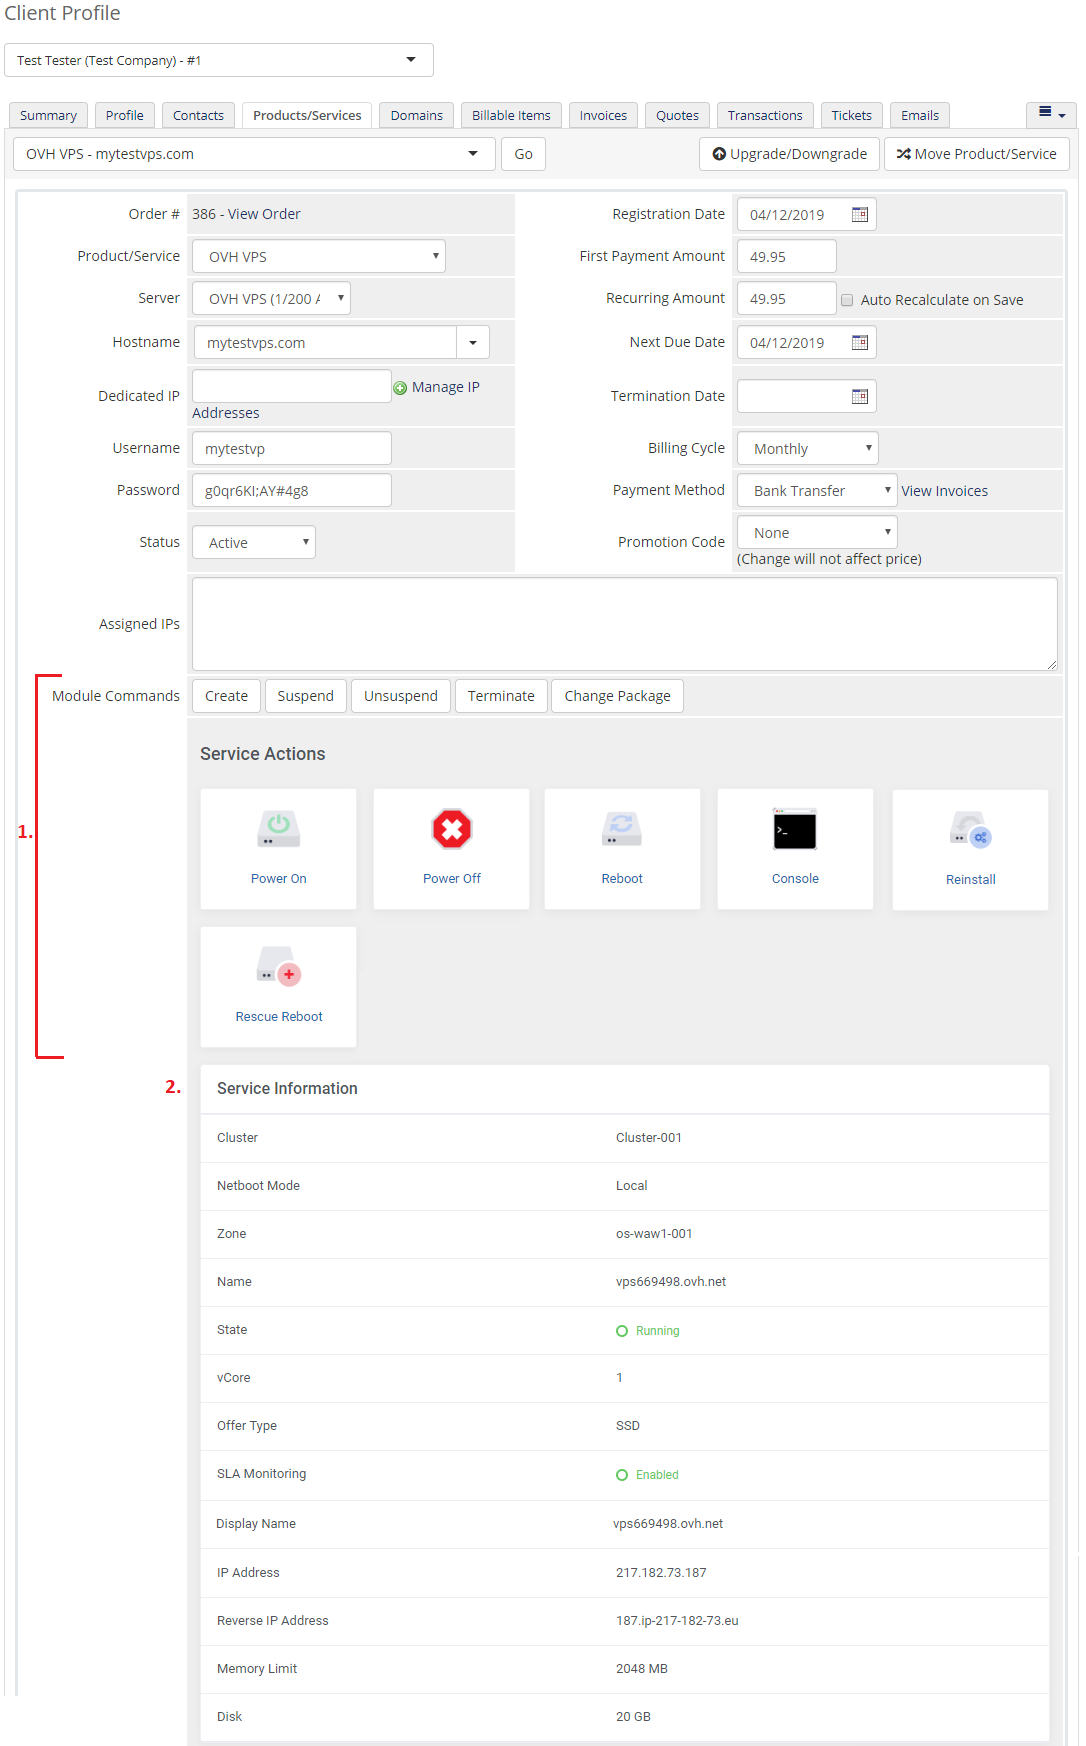This screenshot has height=1746, width=1086.
Task: Click the Suspend module command
Action: (x=305, y=696)
